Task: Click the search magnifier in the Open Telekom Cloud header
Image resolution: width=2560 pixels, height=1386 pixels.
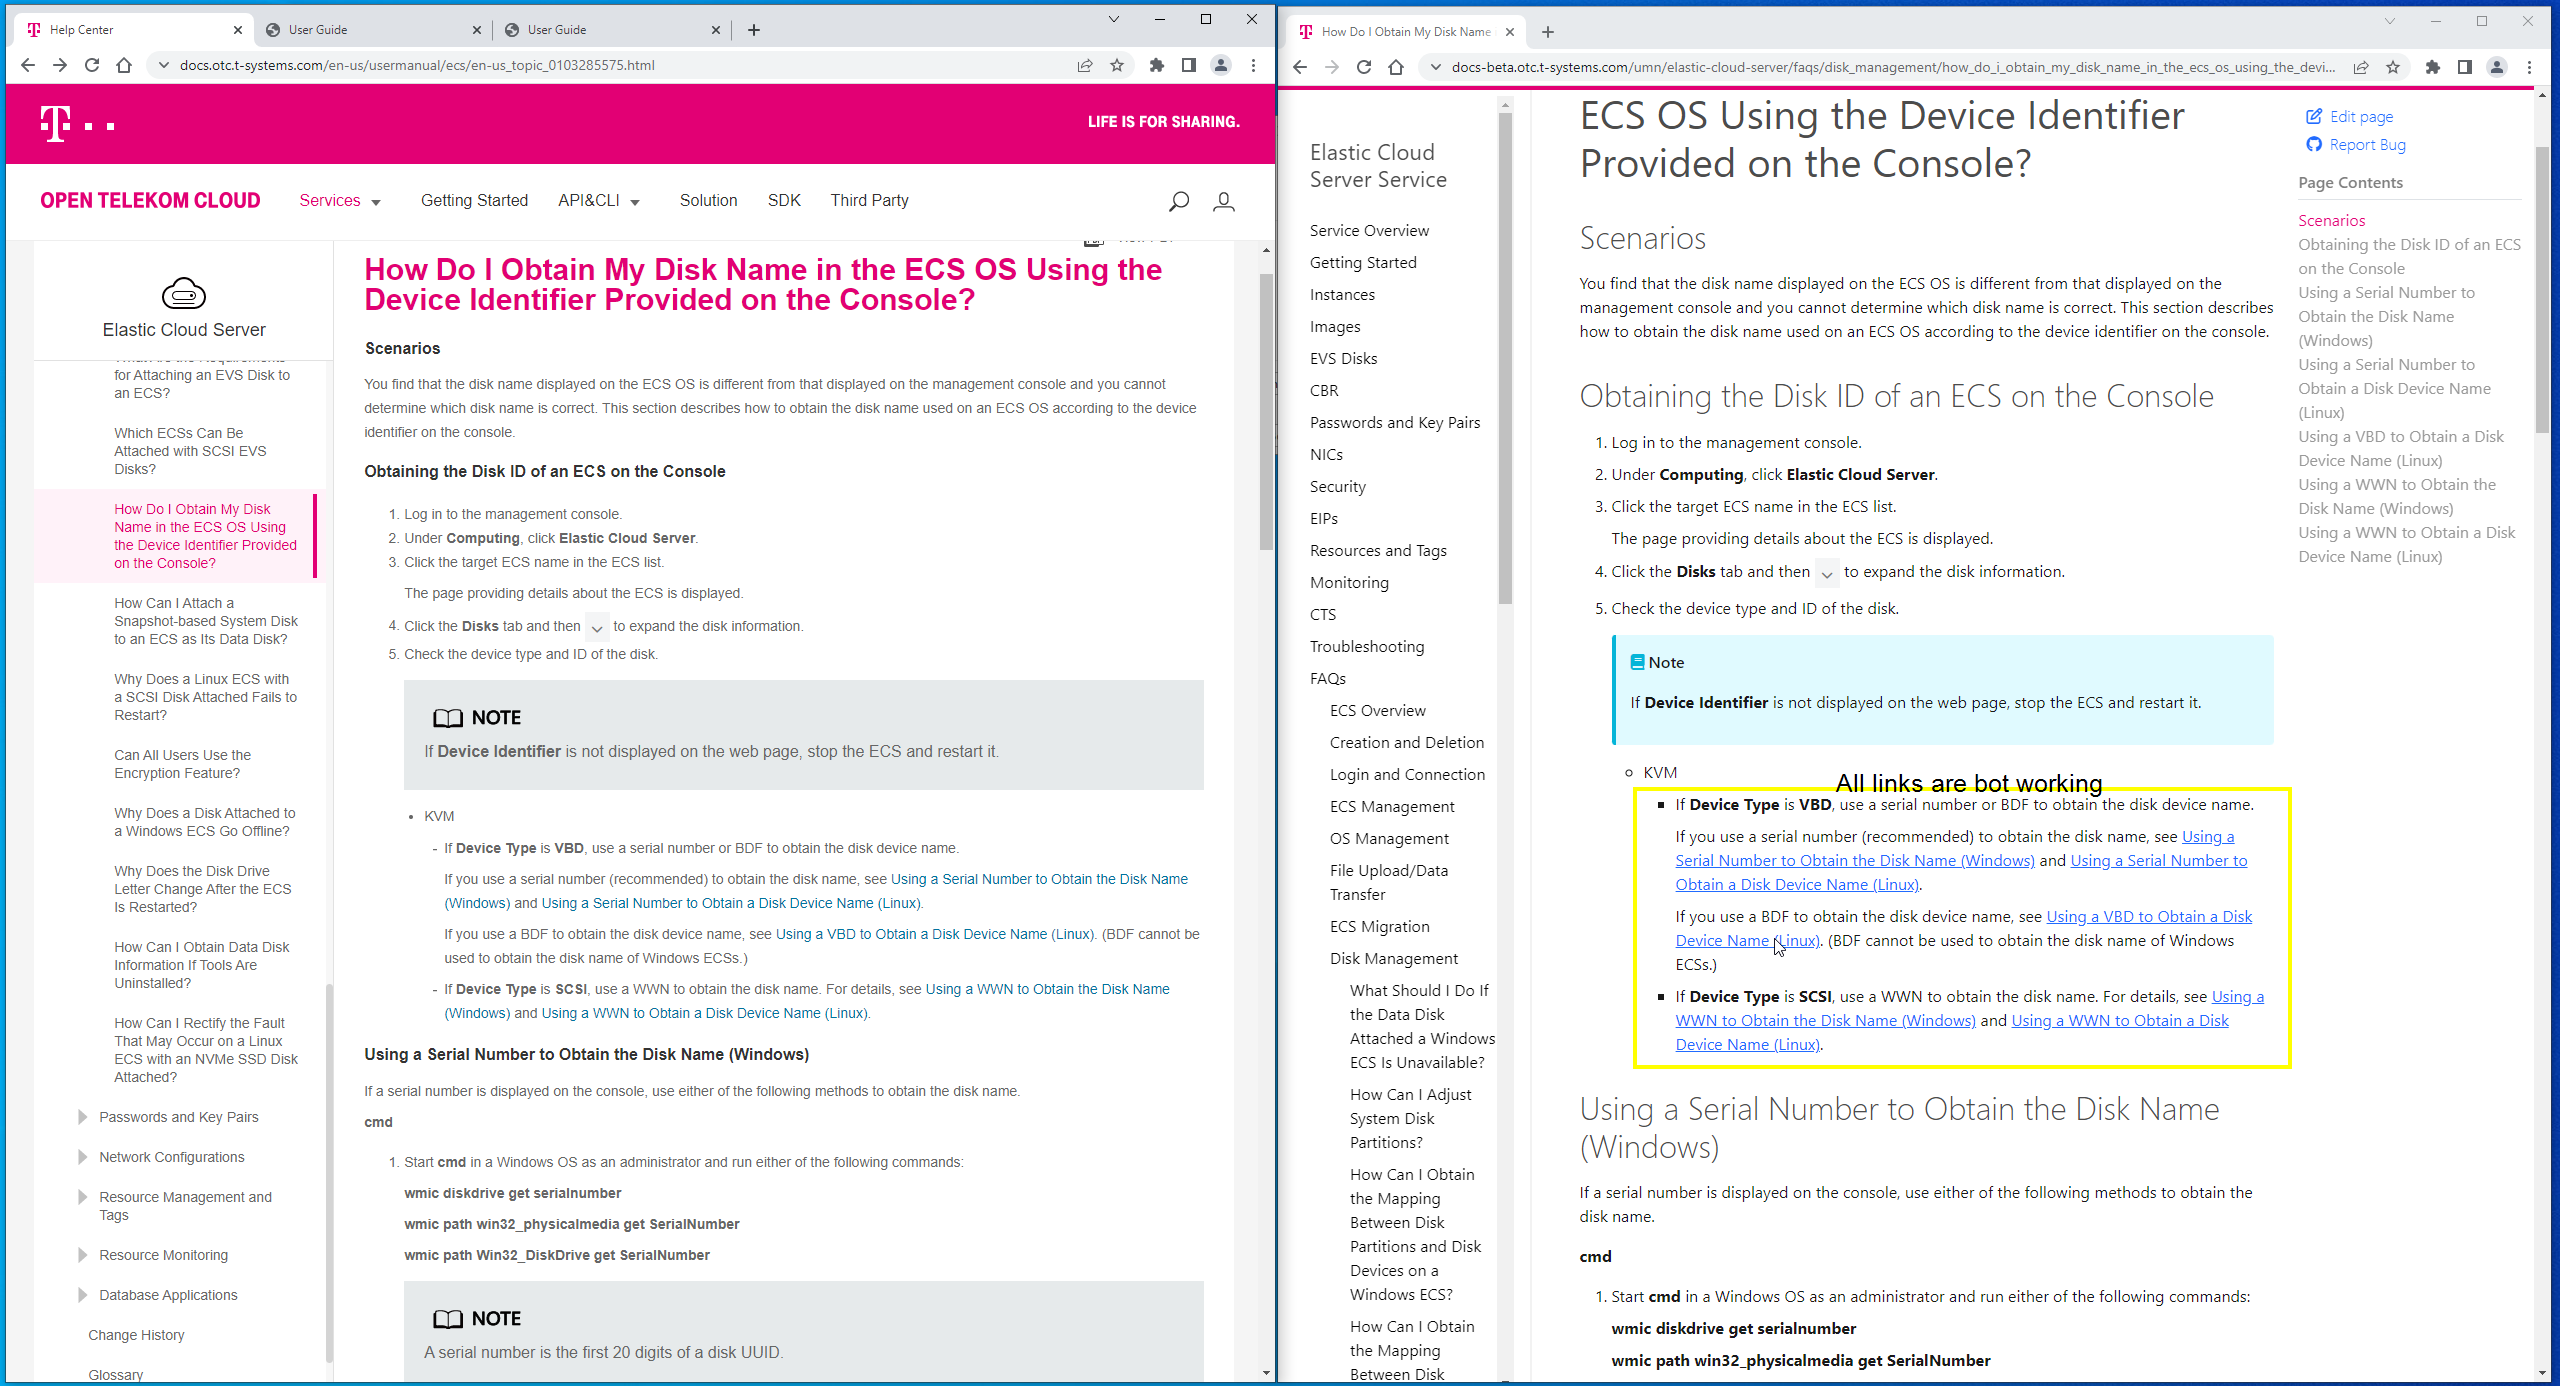Action: (x=1178, y=201)
